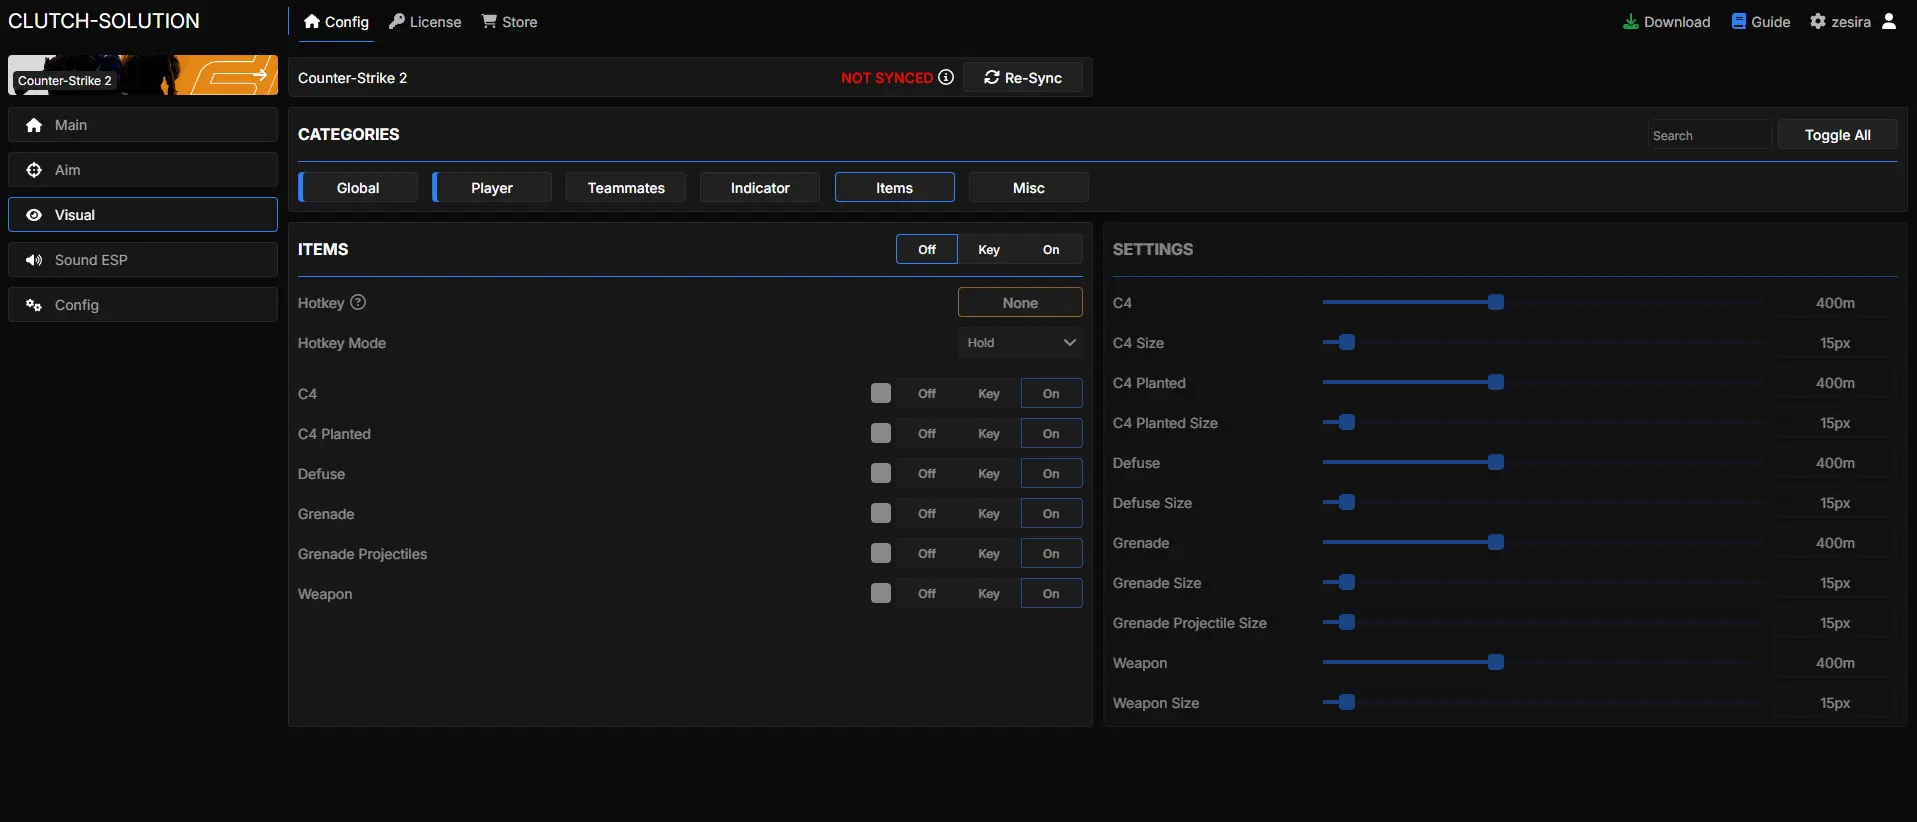Click the Download icon in top bar
Screen dimensions: 1917x822
(x=1630, y=21)
